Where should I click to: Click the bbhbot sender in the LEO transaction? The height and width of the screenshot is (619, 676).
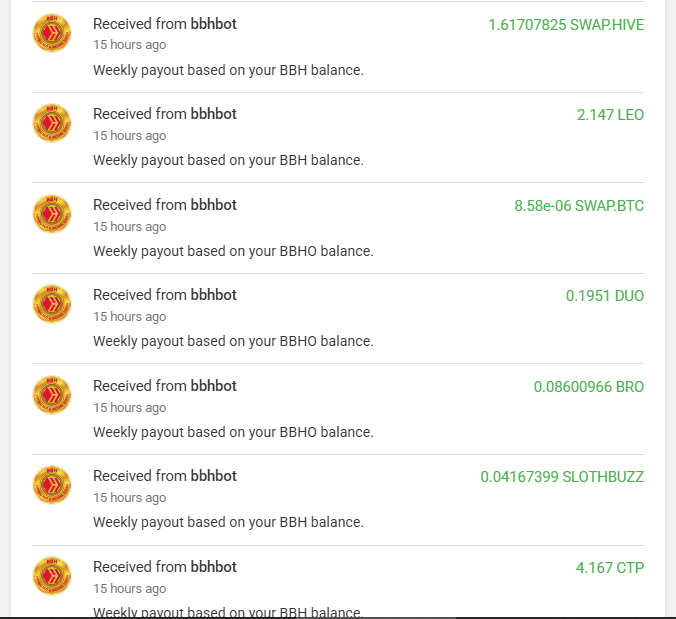pyautogui.click(x=213, y=114)
